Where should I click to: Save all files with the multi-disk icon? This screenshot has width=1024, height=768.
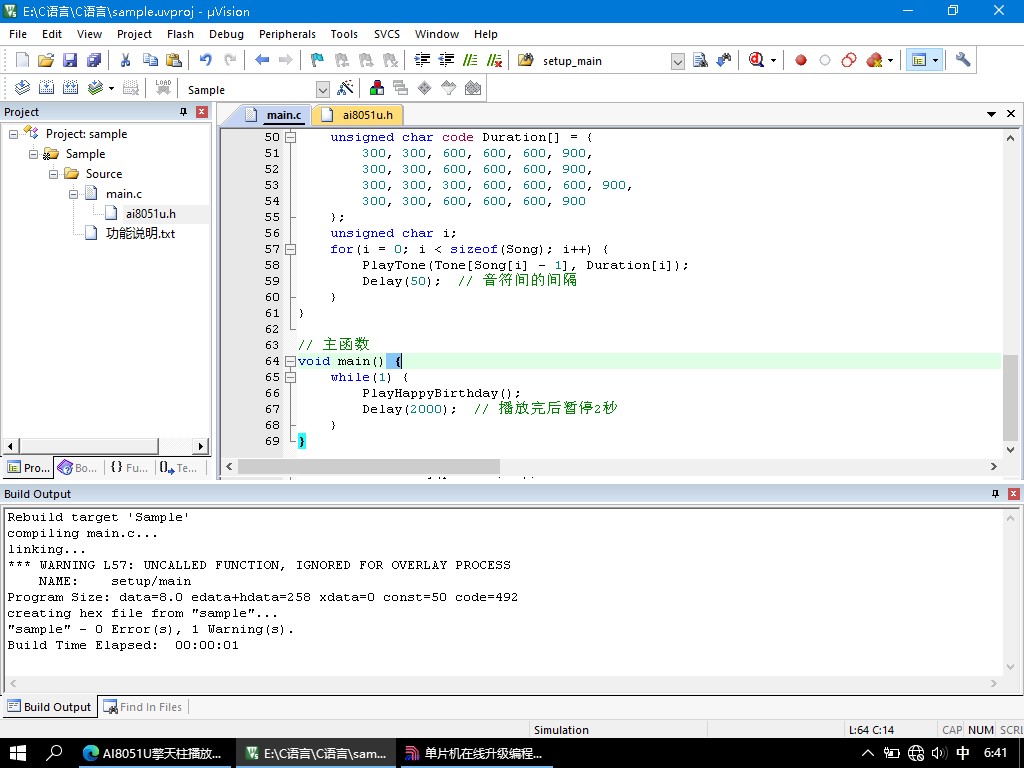coord(94,60)
